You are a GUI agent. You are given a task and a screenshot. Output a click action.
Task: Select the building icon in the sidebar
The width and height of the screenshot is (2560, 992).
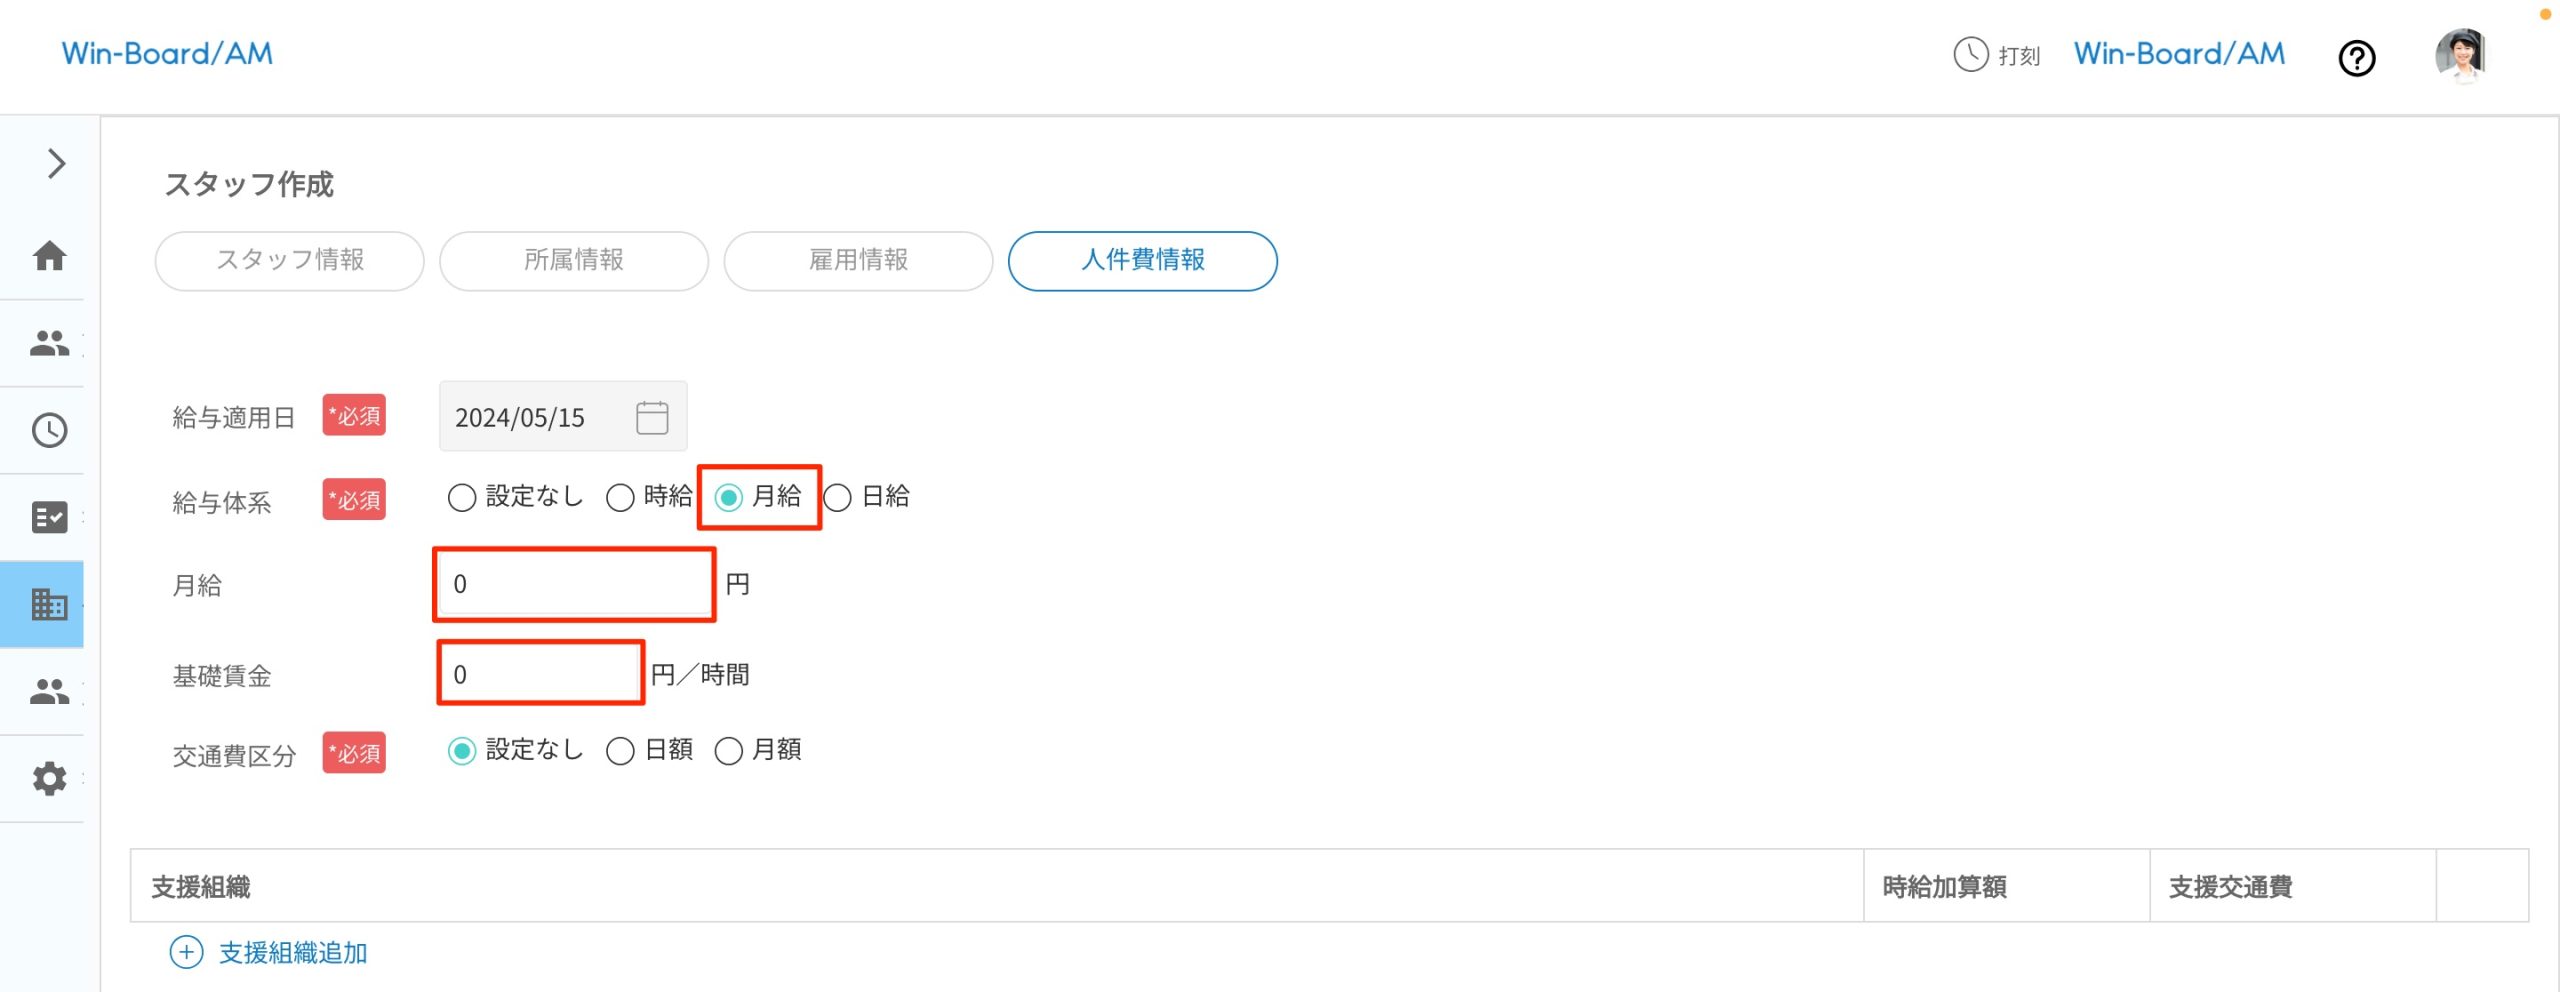coord(49,604)
